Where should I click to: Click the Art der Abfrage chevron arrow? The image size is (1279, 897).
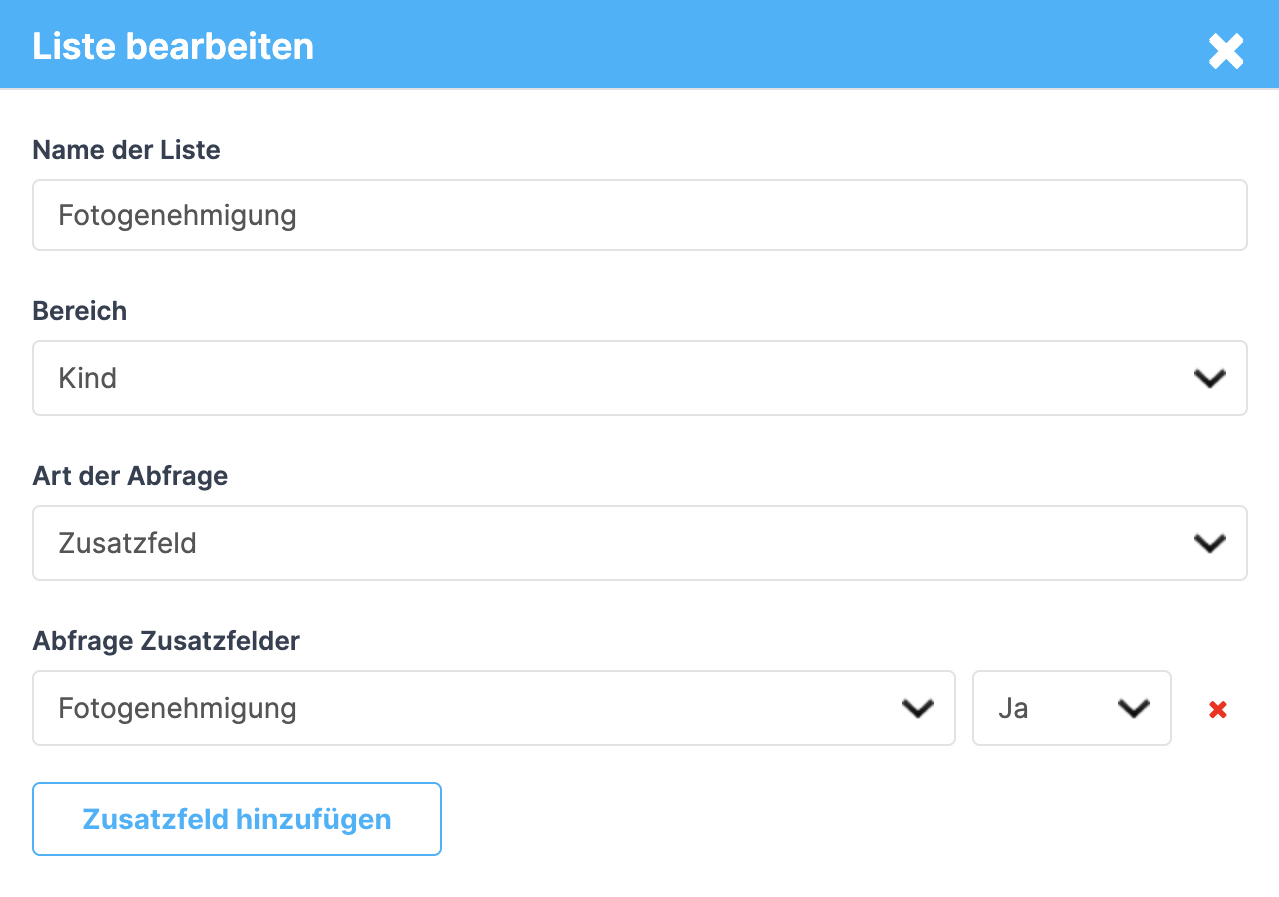point(1209,543)
